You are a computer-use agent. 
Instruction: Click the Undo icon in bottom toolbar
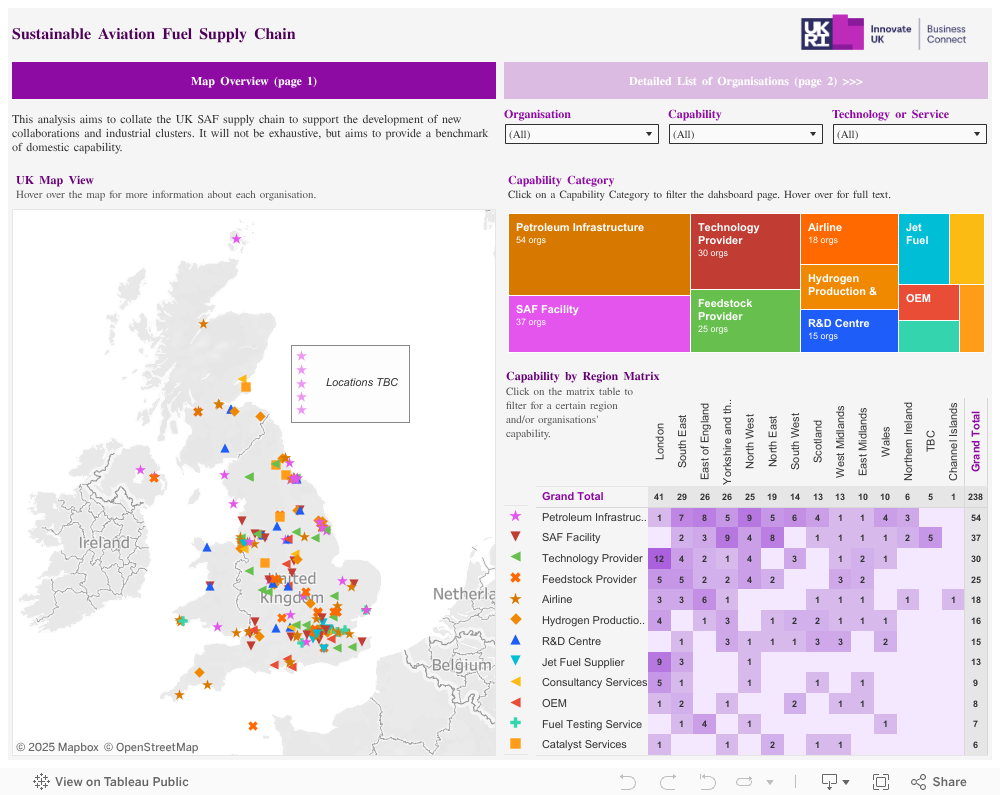[628, 782]
